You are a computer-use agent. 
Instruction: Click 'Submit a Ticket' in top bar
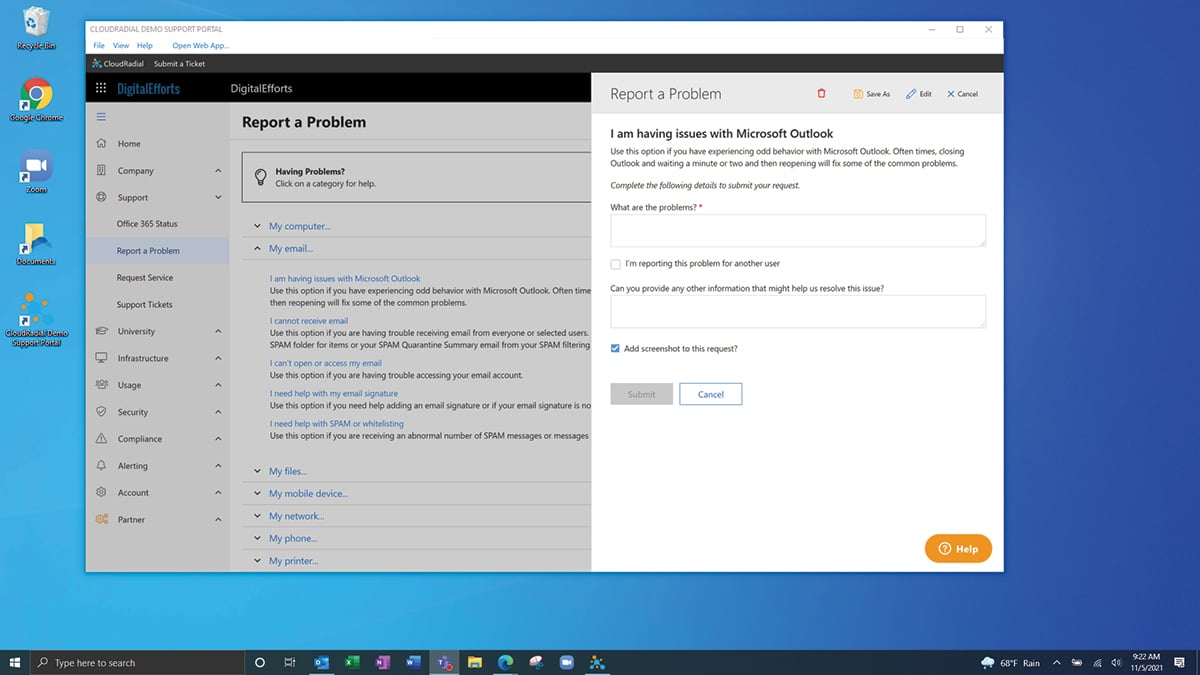pyautogui.click(x=179, y=64)
